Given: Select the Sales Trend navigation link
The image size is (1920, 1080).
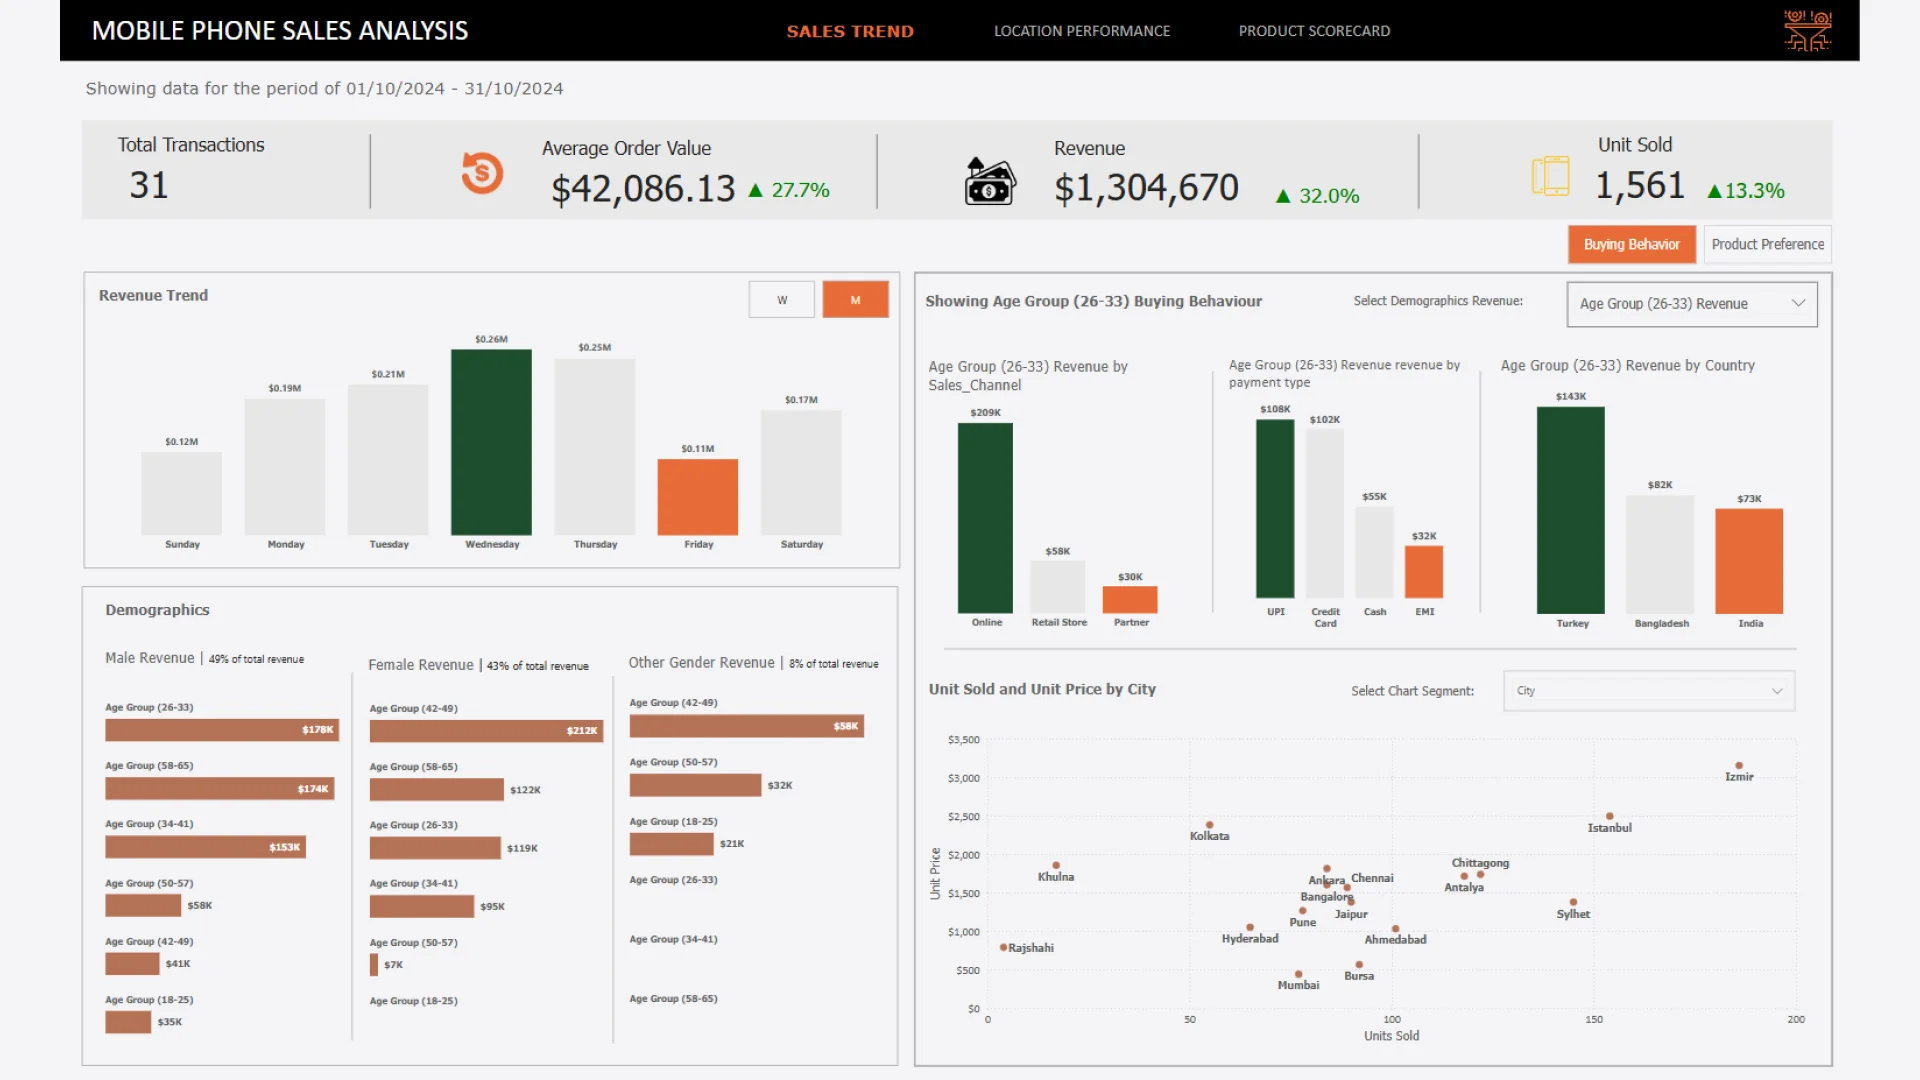Looking at the screenshot, I should click(850, 31).
